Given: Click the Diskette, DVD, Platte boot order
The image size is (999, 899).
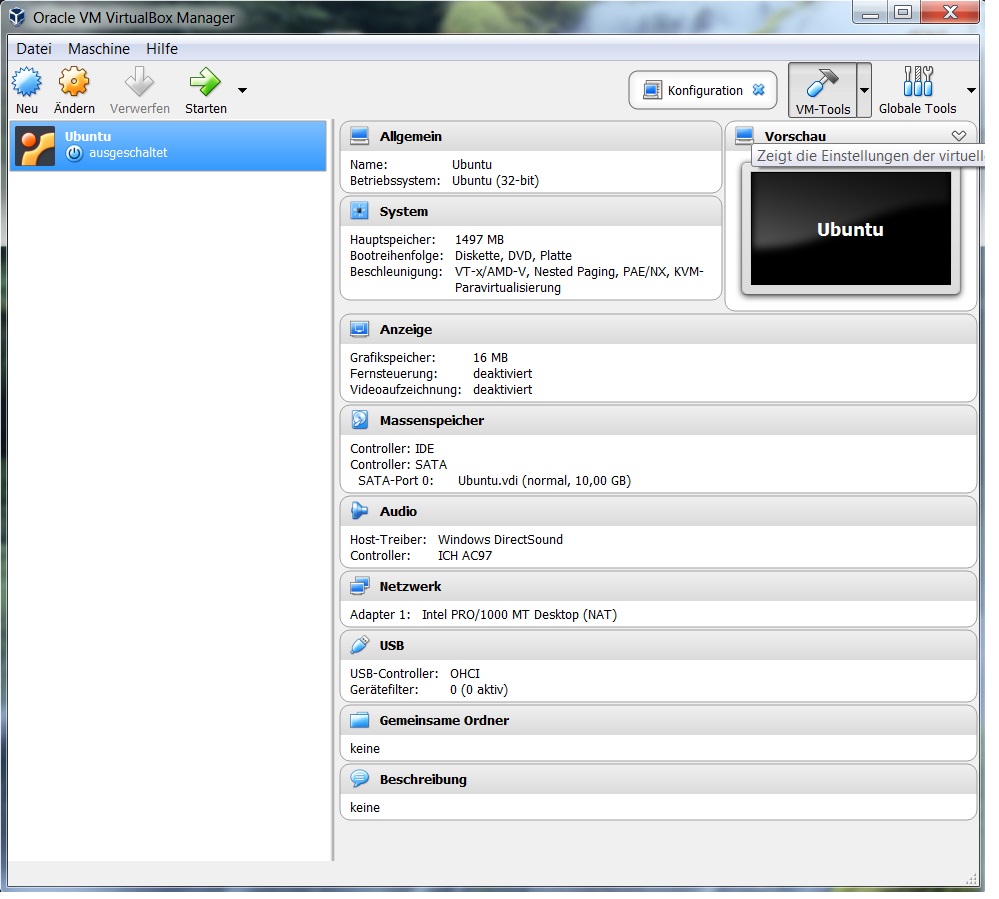Looking at the screenshot, I should [513, 256].
